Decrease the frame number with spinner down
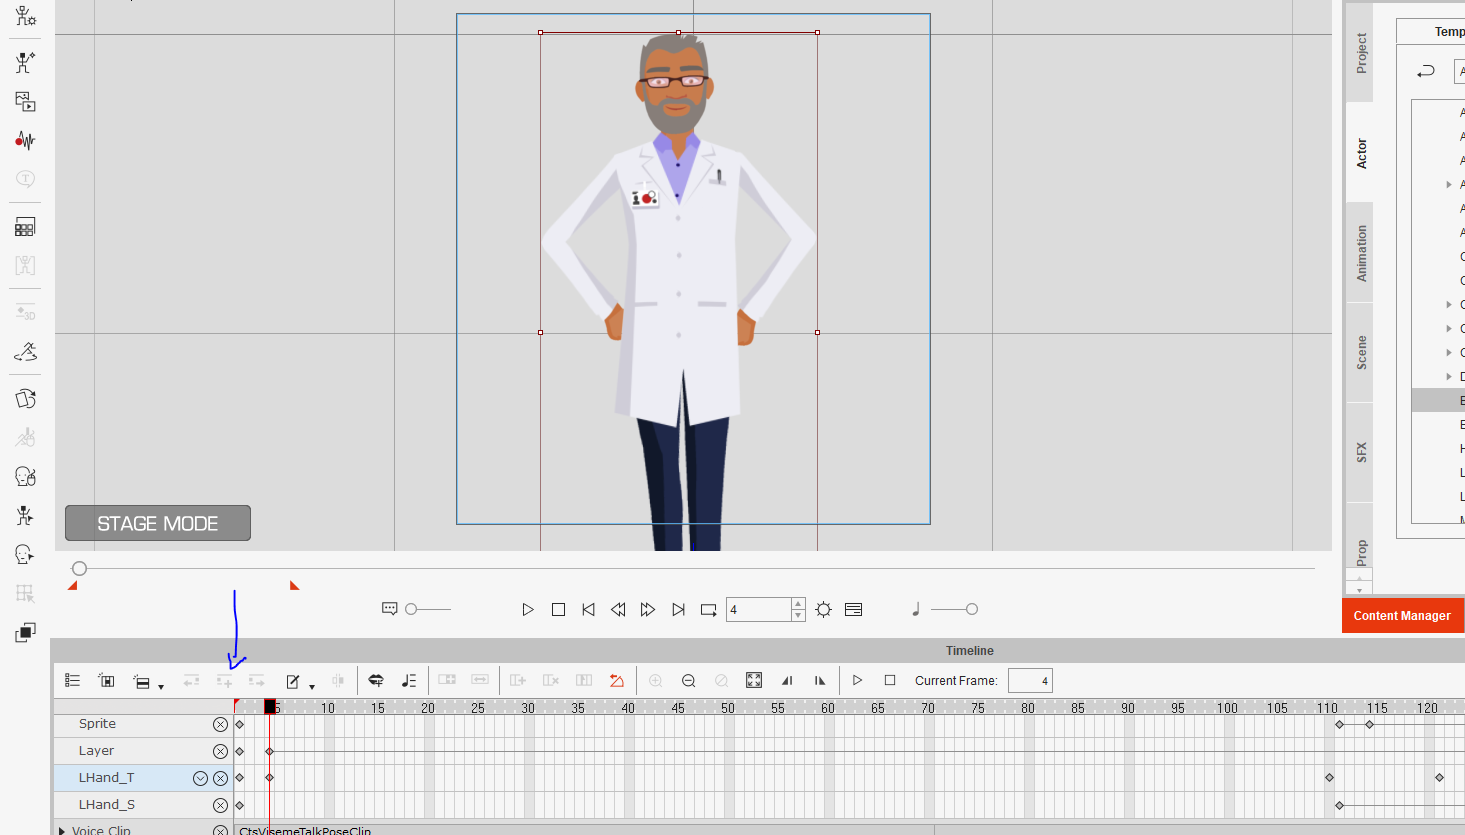This screenshot has width=1465, height=835. (x=798, y=615)
